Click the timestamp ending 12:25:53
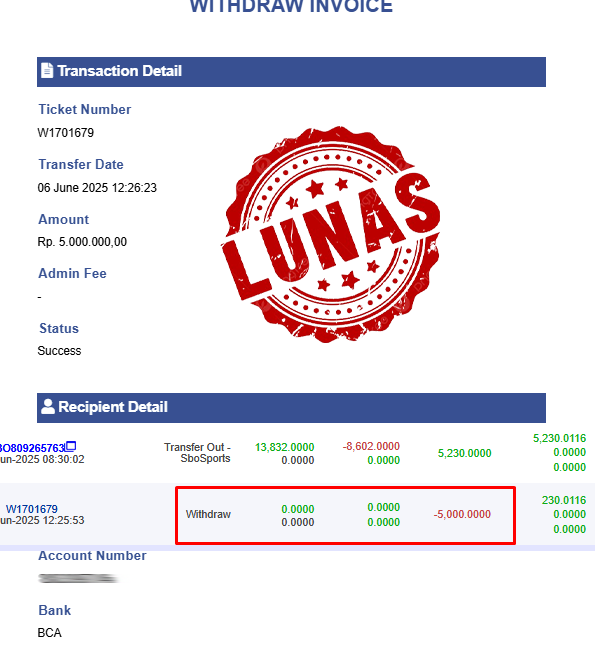Screen dimensions: 595x654 (42, 520)
